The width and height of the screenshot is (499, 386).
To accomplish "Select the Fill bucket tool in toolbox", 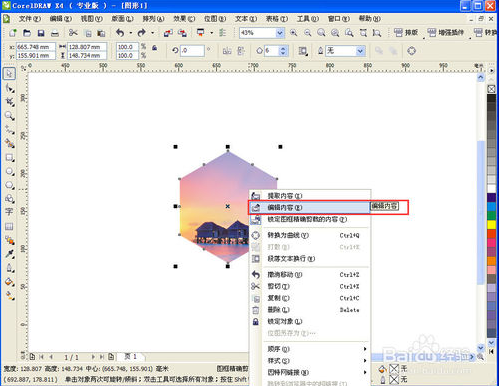I will (x=9, y=282).
